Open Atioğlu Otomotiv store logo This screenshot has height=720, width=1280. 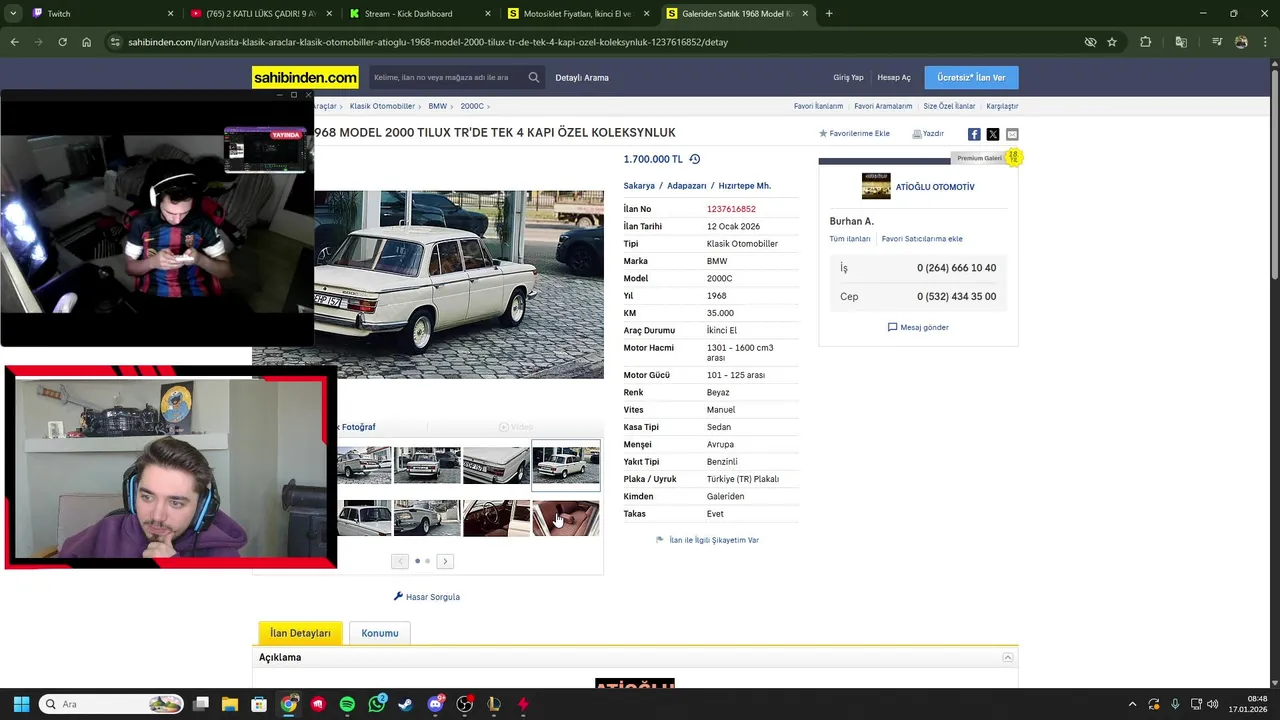point(876,186)
